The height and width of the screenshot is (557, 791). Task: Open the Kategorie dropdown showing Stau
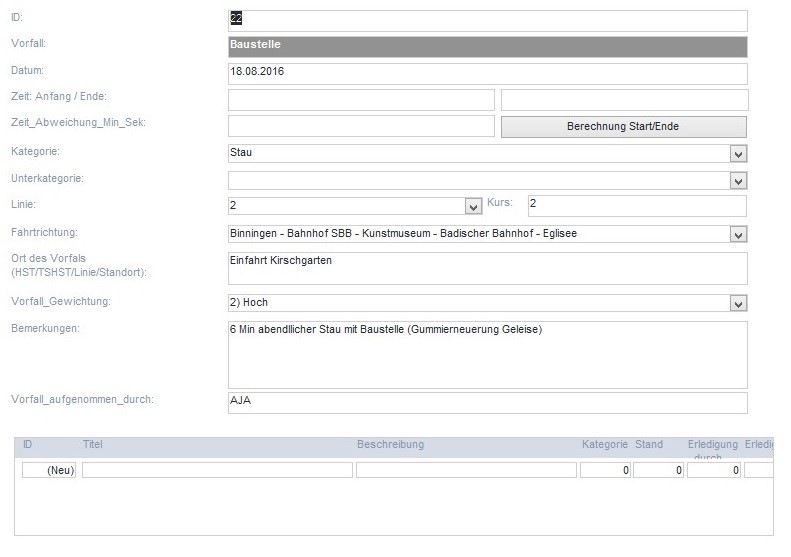tap(738, 154)
